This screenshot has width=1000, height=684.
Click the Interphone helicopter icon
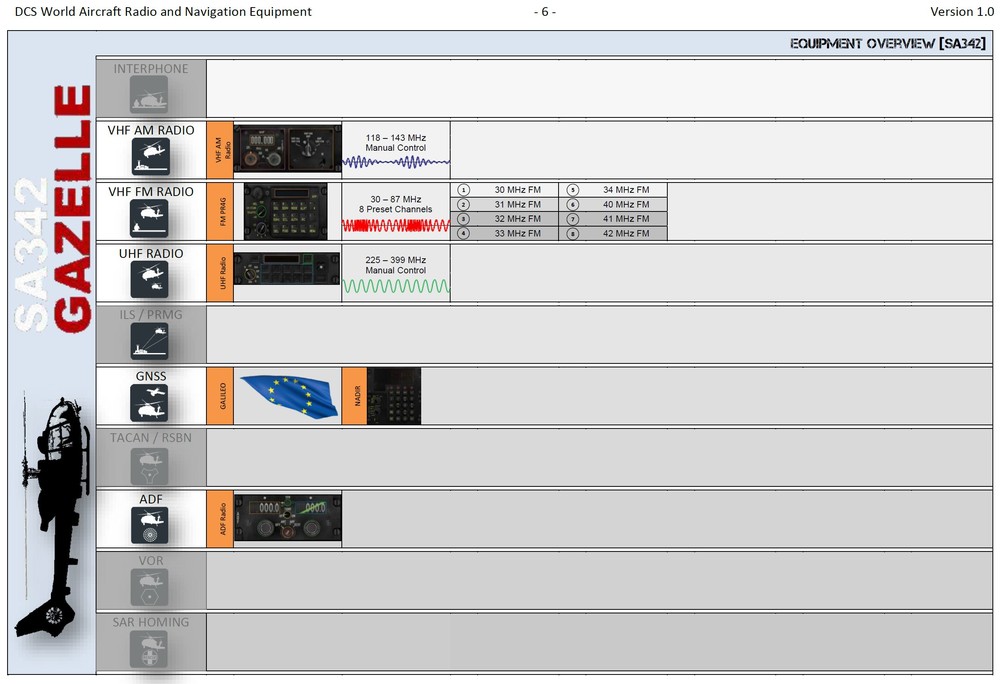pos(149,94)
